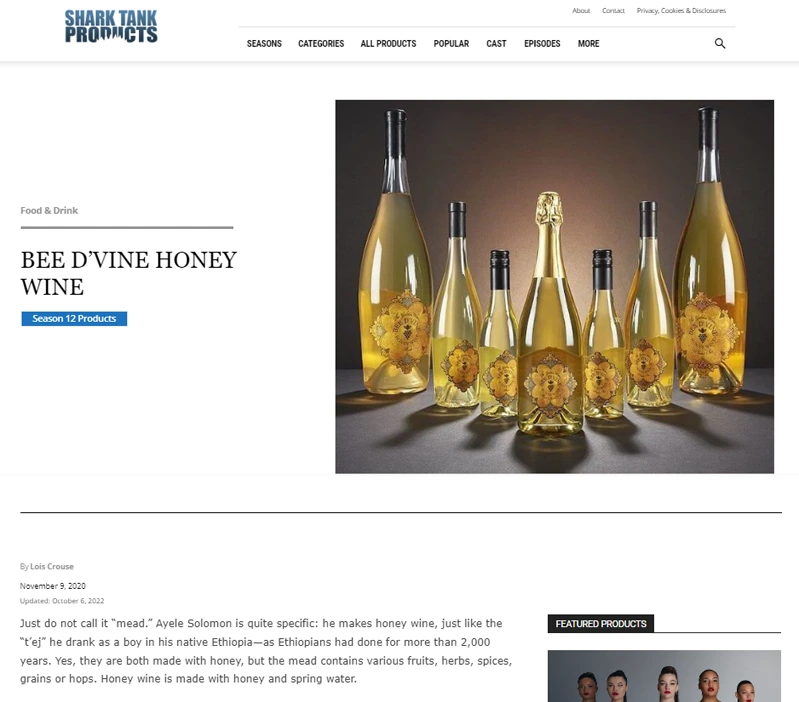Click the Featured Products heading
799x702 pixels.
pos(601,624)
